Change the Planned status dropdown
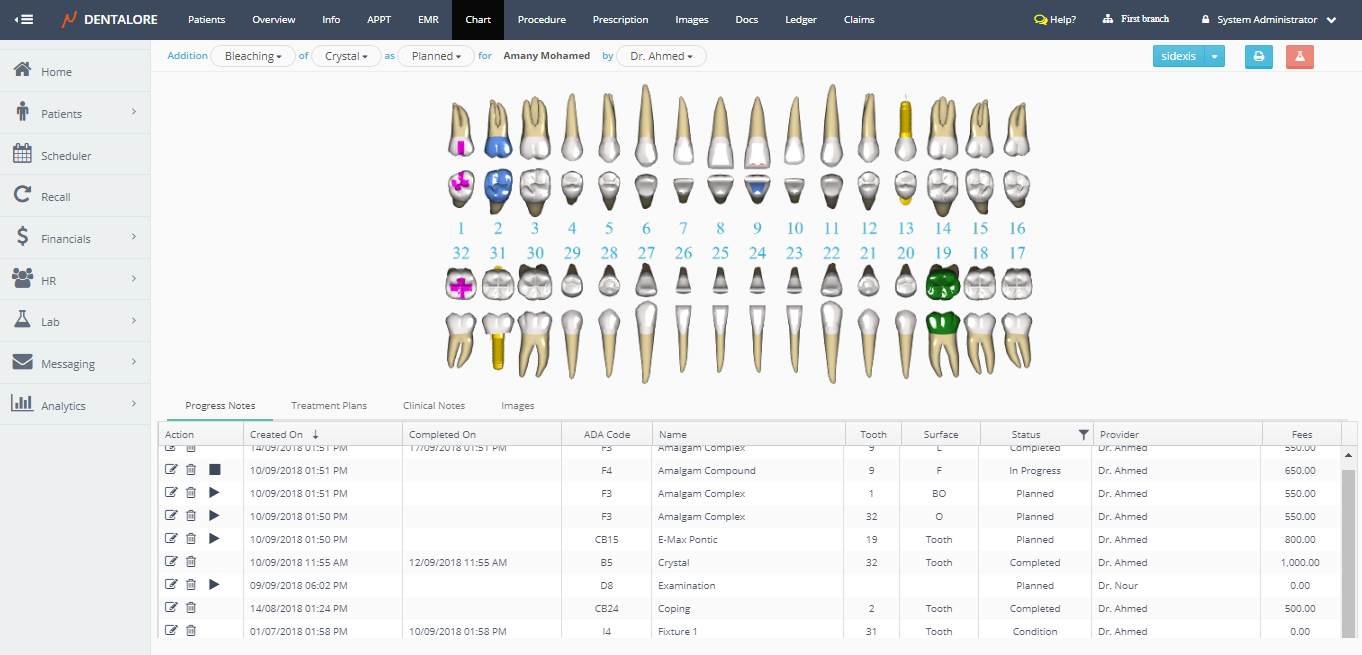Viewport: 1362px width, 655px height. 436,57
